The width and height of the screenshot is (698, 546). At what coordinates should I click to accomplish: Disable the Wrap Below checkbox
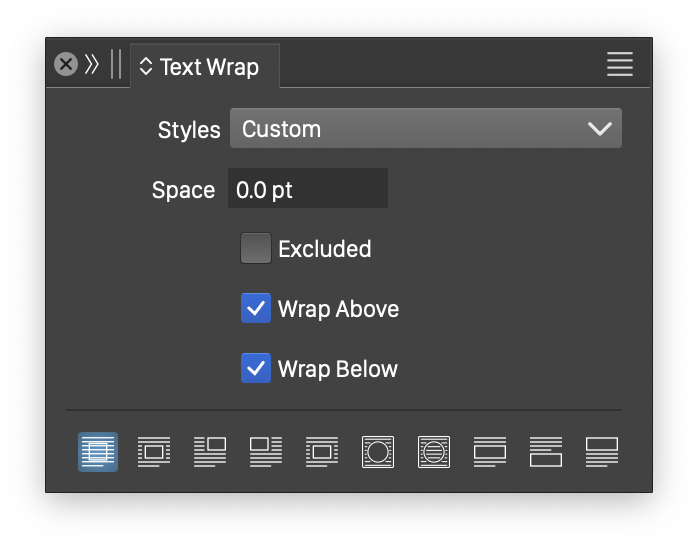256,369
